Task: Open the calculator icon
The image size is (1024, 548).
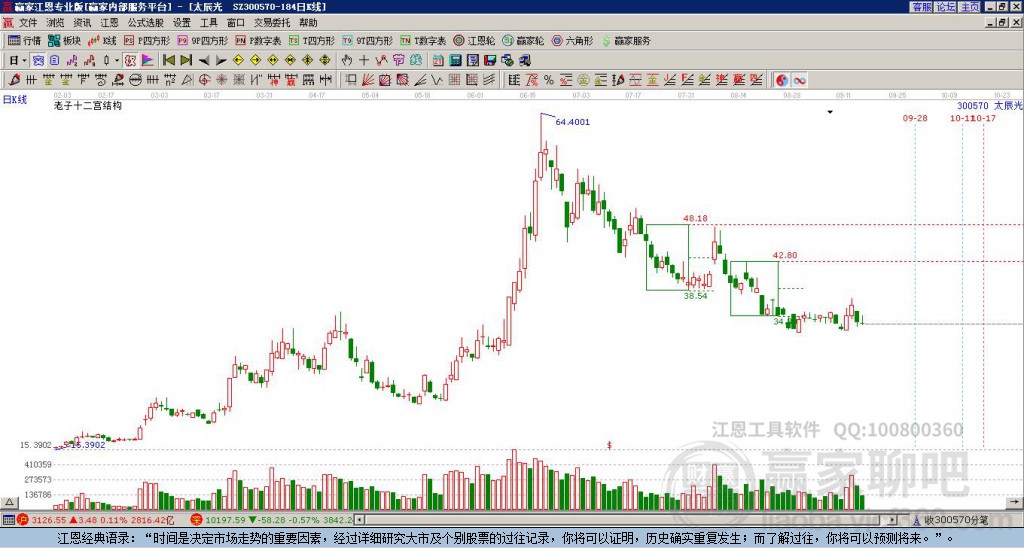Action: tap(456, 61)
